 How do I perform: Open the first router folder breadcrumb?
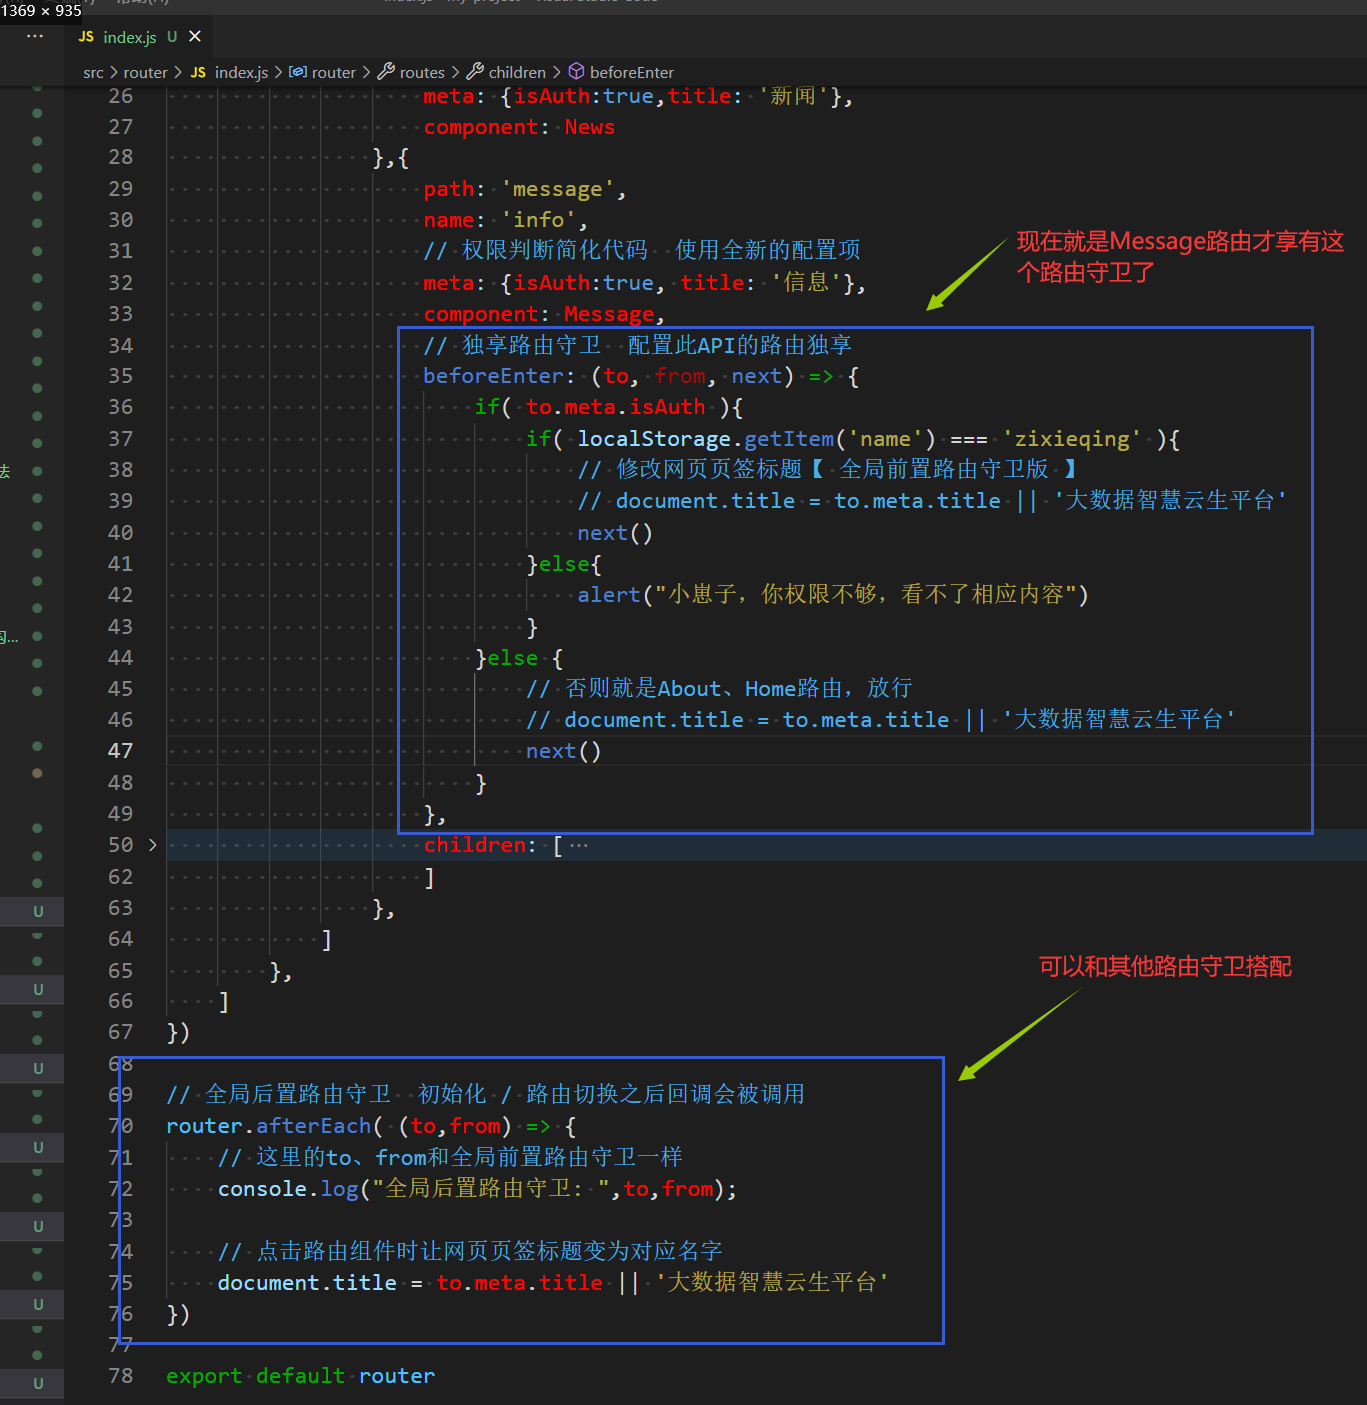point(145,72)
